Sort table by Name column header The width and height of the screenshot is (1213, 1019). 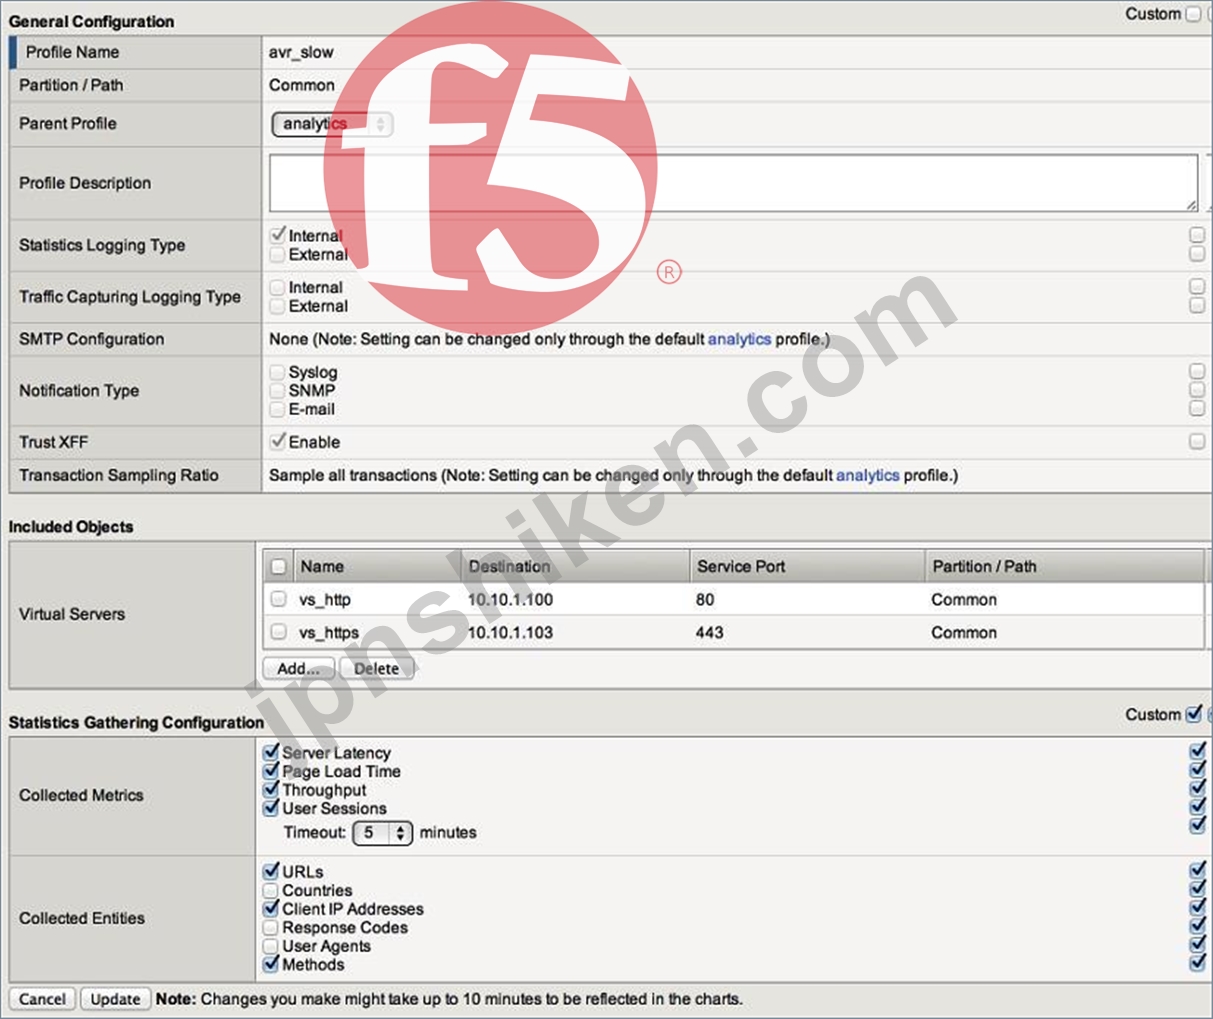[x=322, y=566]
